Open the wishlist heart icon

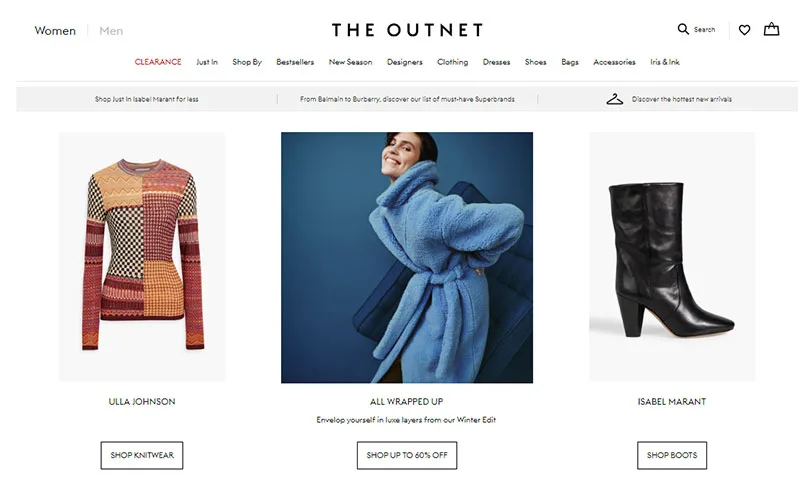[744, 30]
